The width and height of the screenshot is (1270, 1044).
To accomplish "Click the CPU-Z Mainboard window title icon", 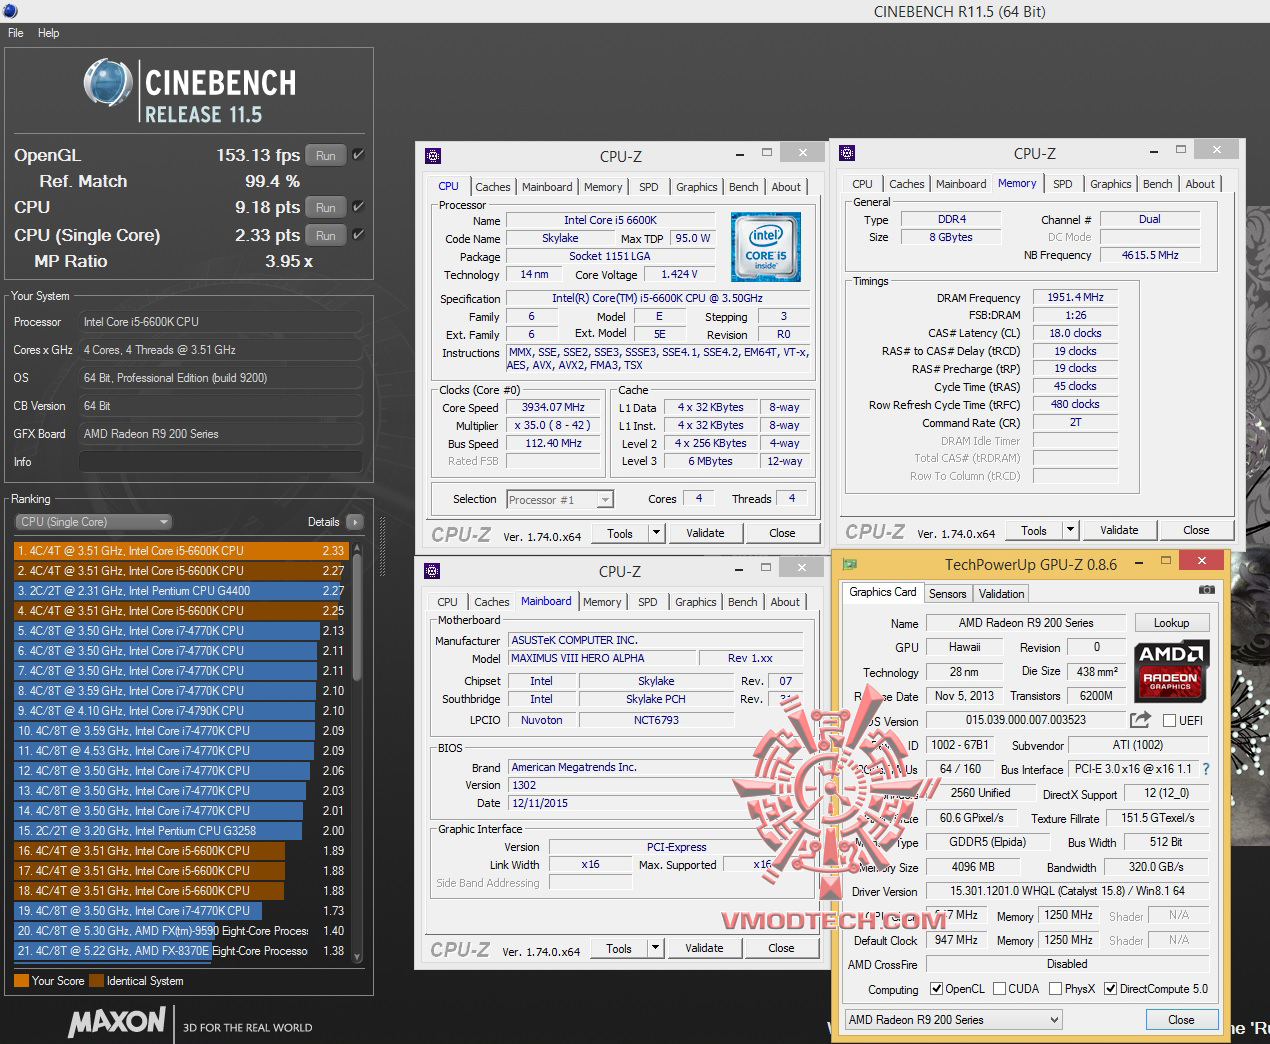I will (432, 571).
